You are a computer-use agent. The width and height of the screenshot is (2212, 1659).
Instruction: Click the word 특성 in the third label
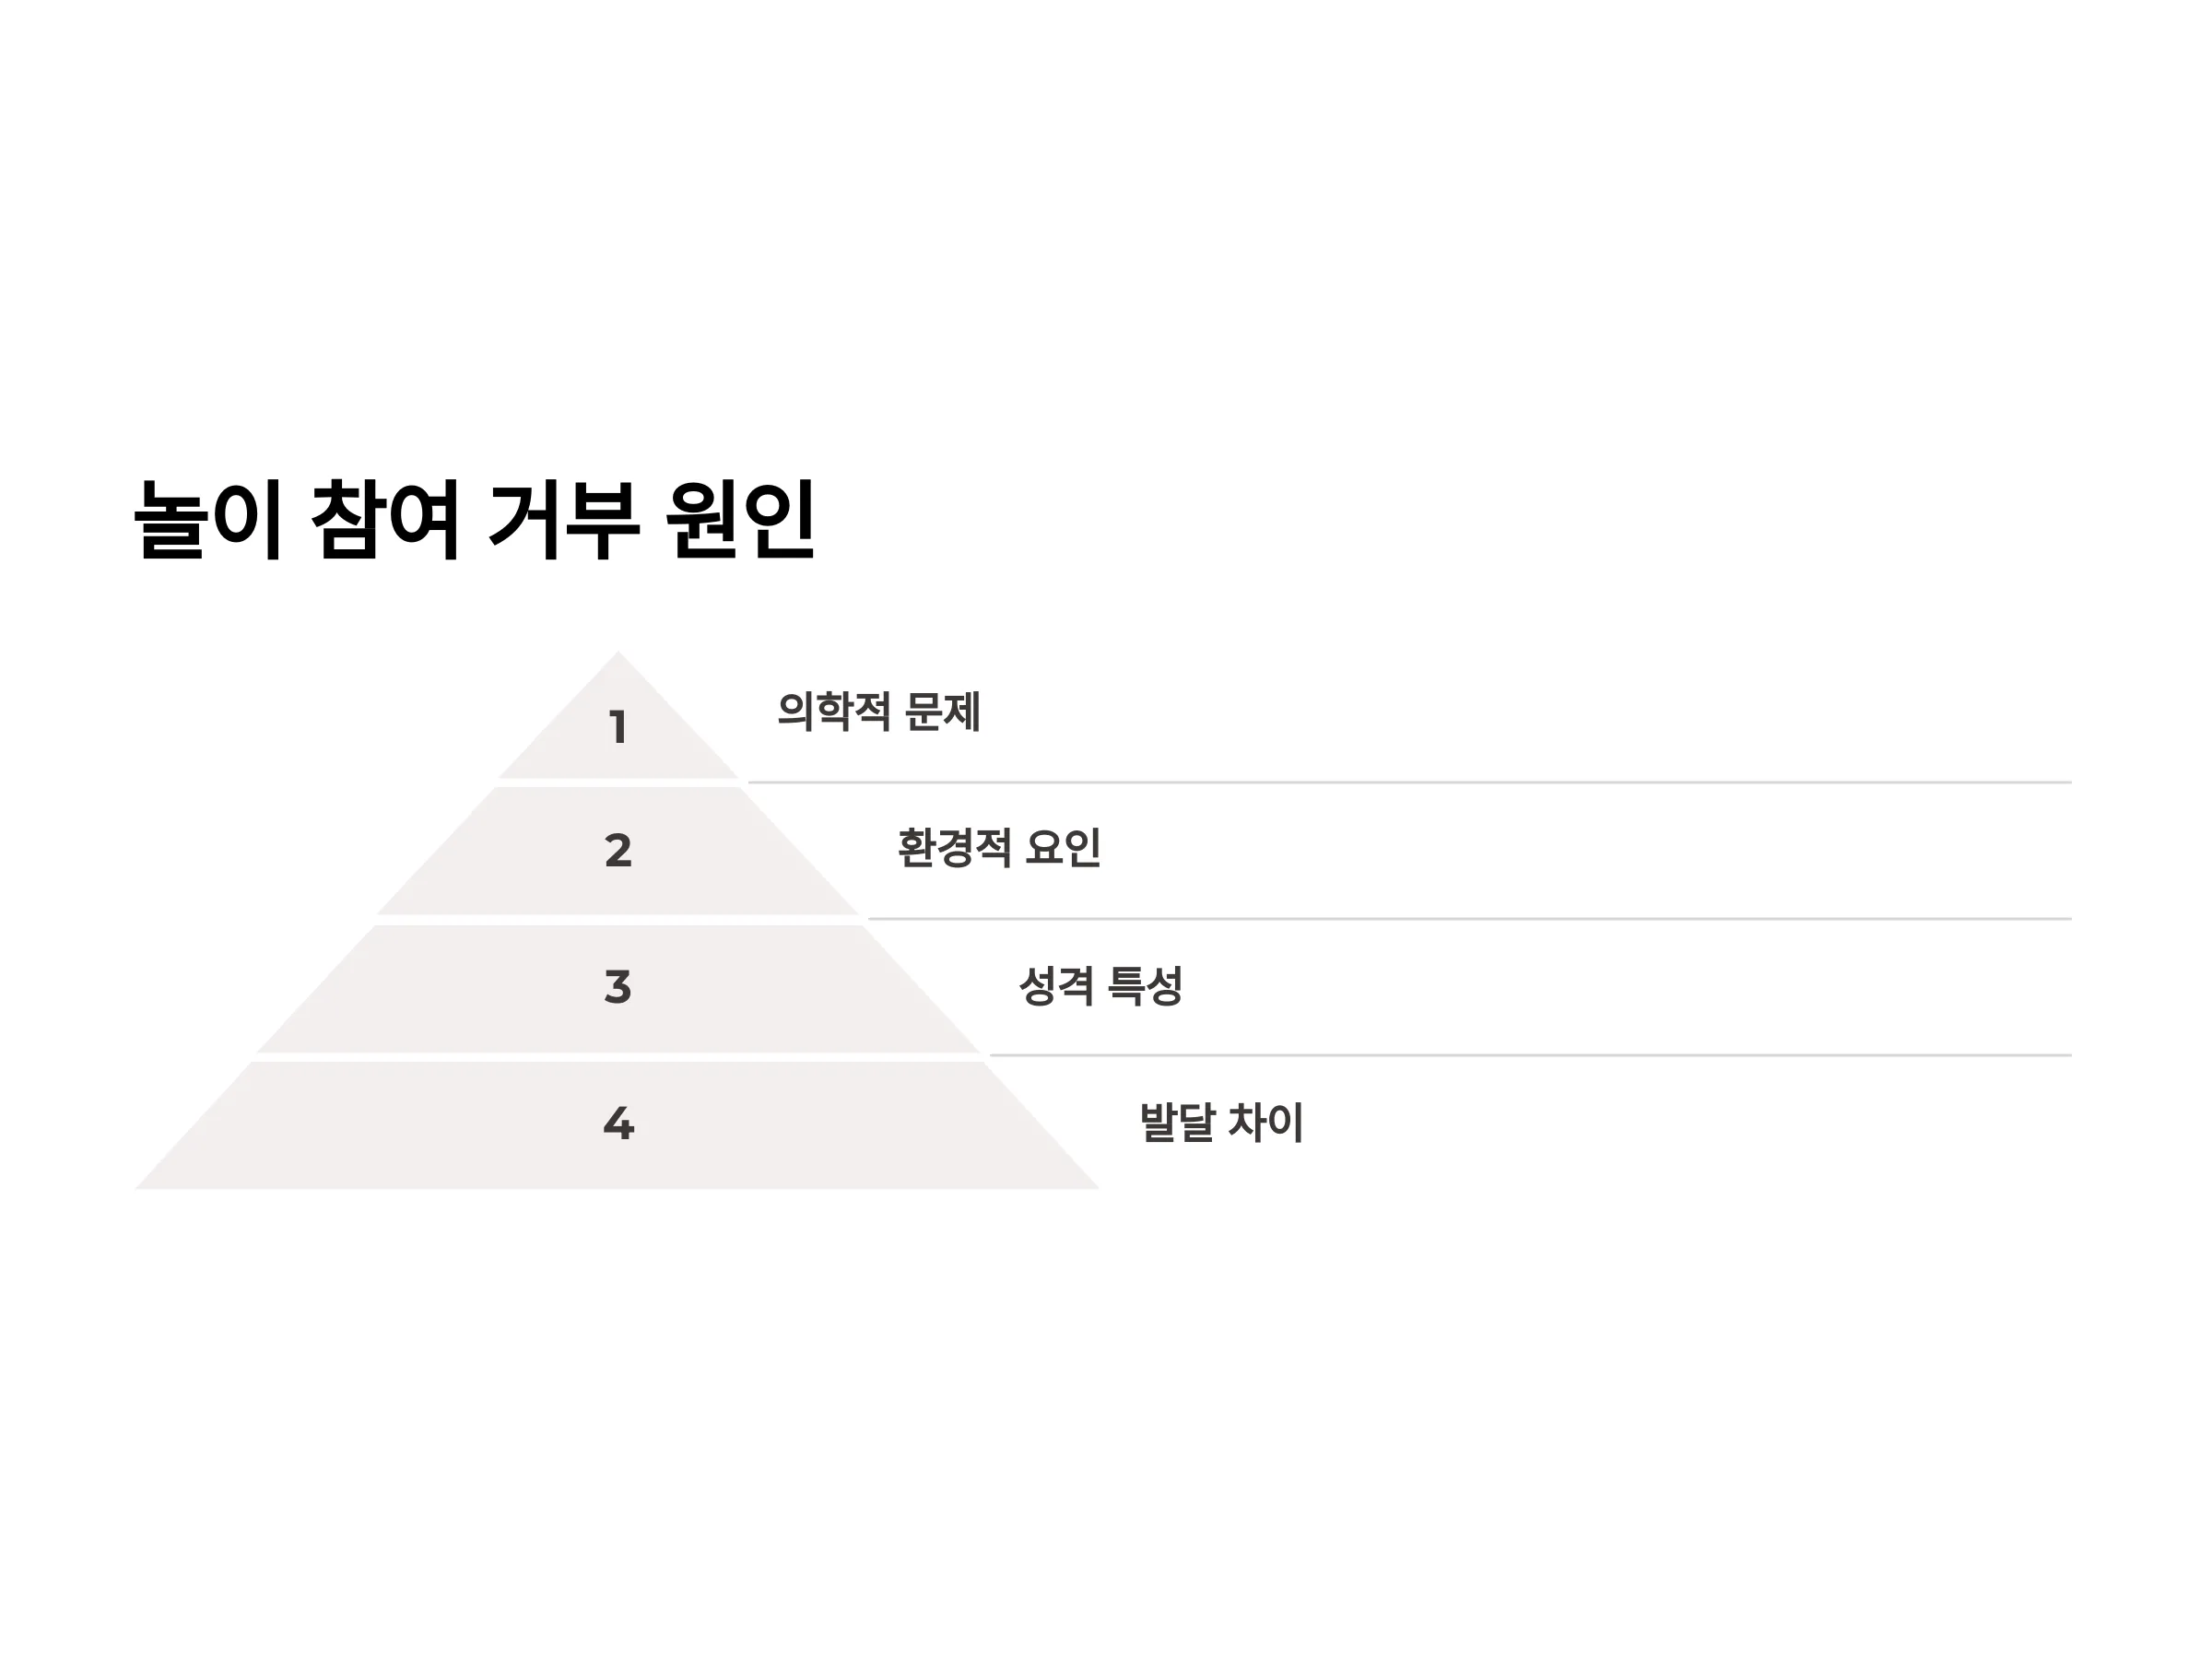click(x=1146, y=985)
